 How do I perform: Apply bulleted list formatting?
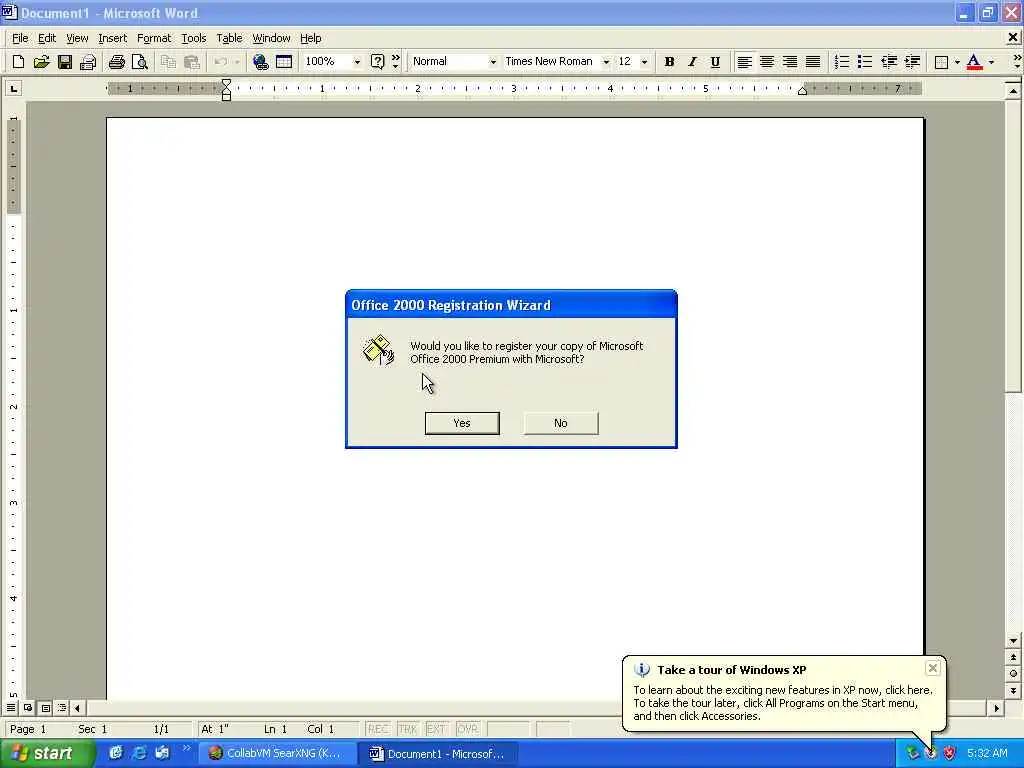(865, 62)
